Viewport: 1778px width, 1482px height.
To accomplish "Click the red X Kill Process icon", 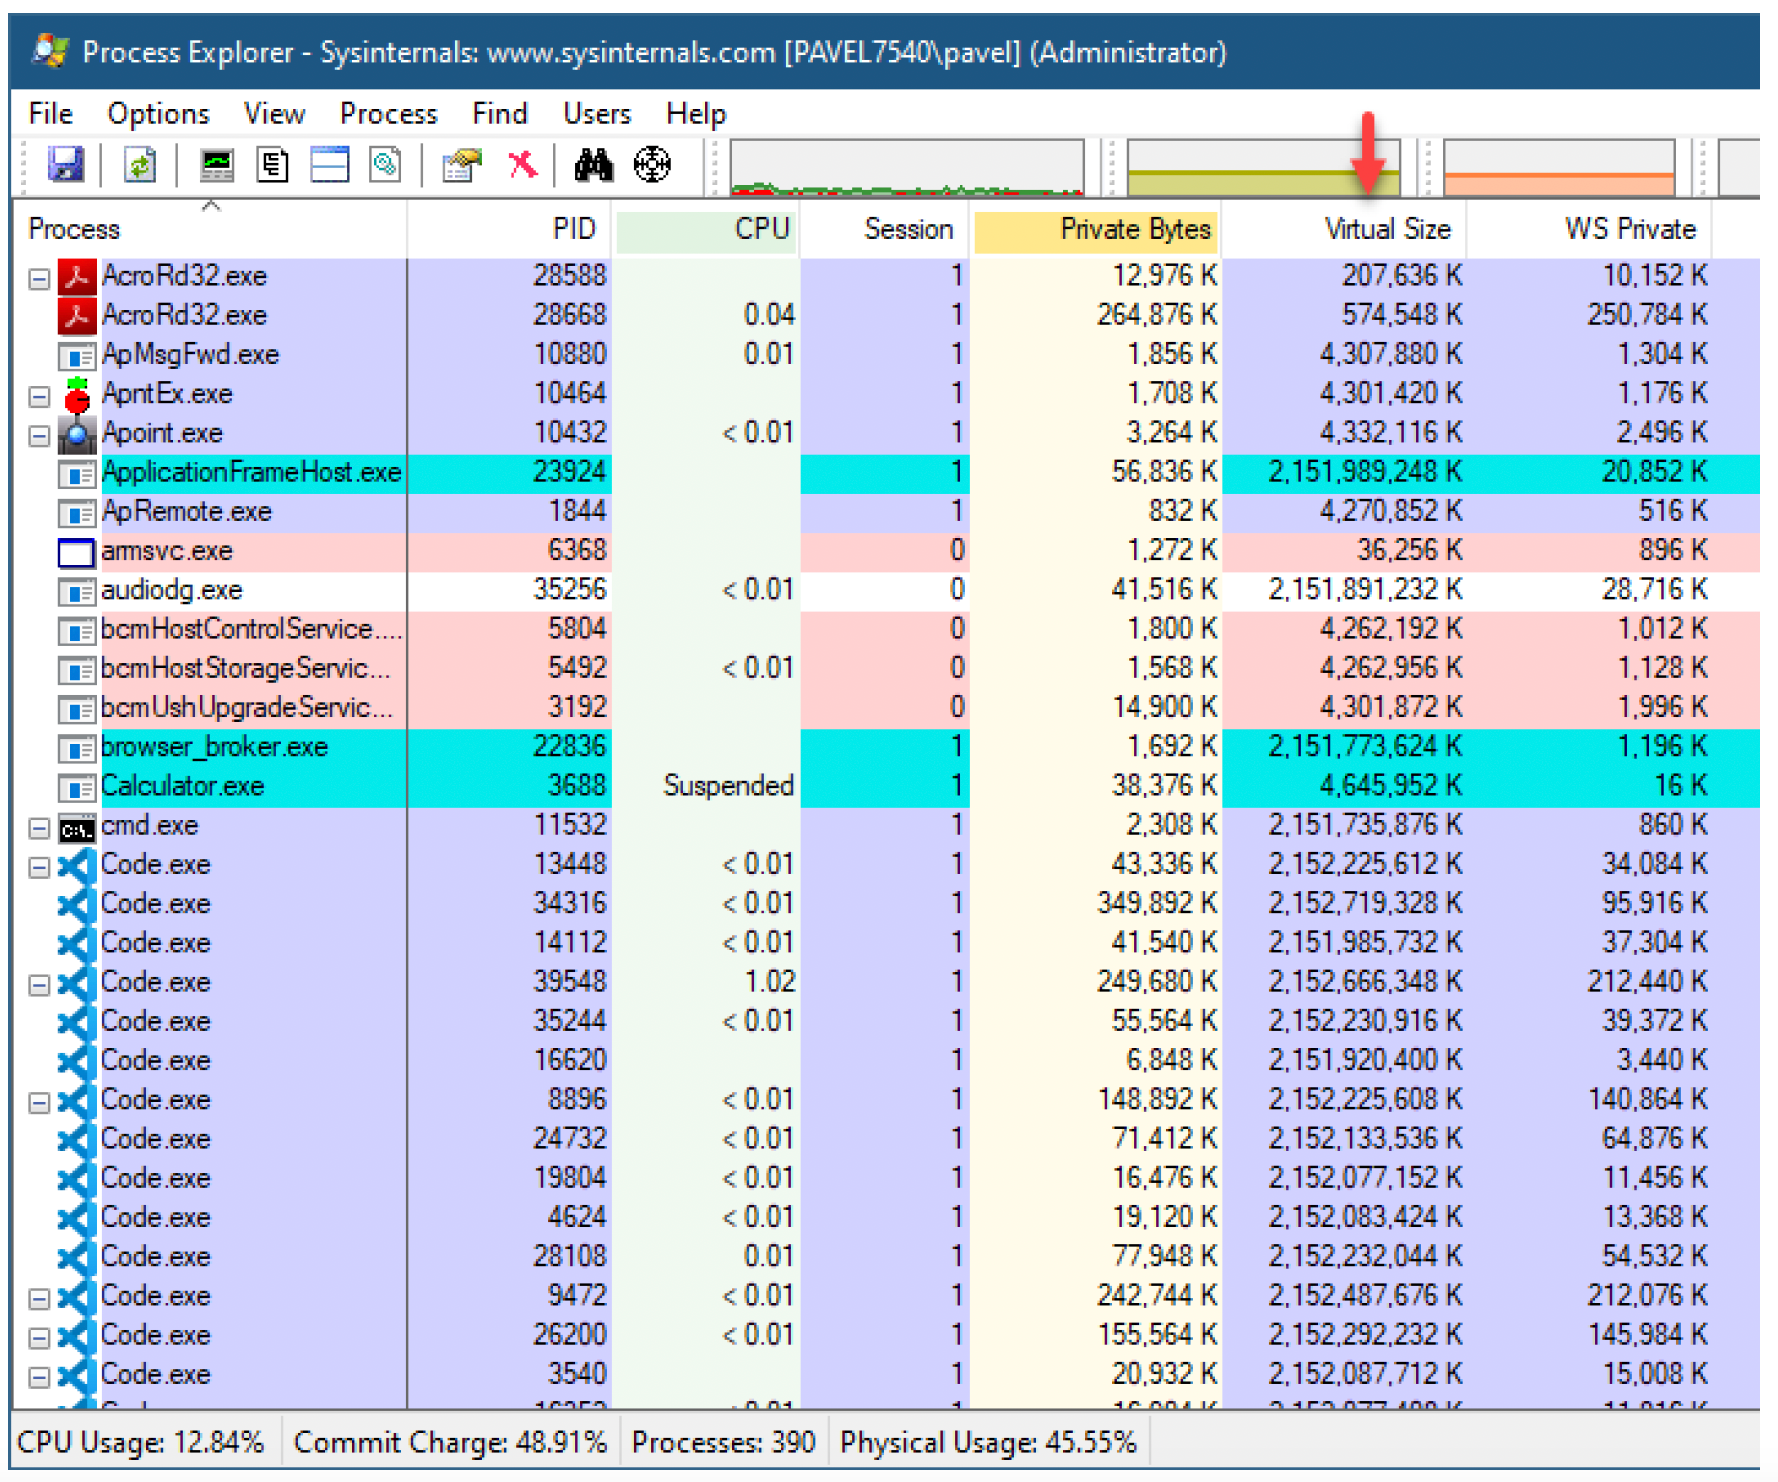I will (522, 164).
